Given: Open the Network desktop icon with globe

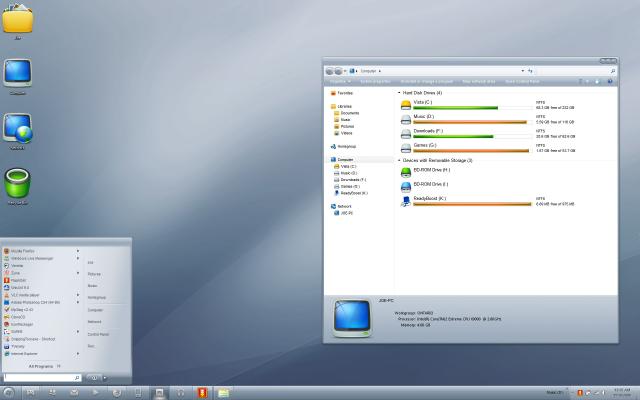Looking at the screenshot, I should click(x=18, y=128).
